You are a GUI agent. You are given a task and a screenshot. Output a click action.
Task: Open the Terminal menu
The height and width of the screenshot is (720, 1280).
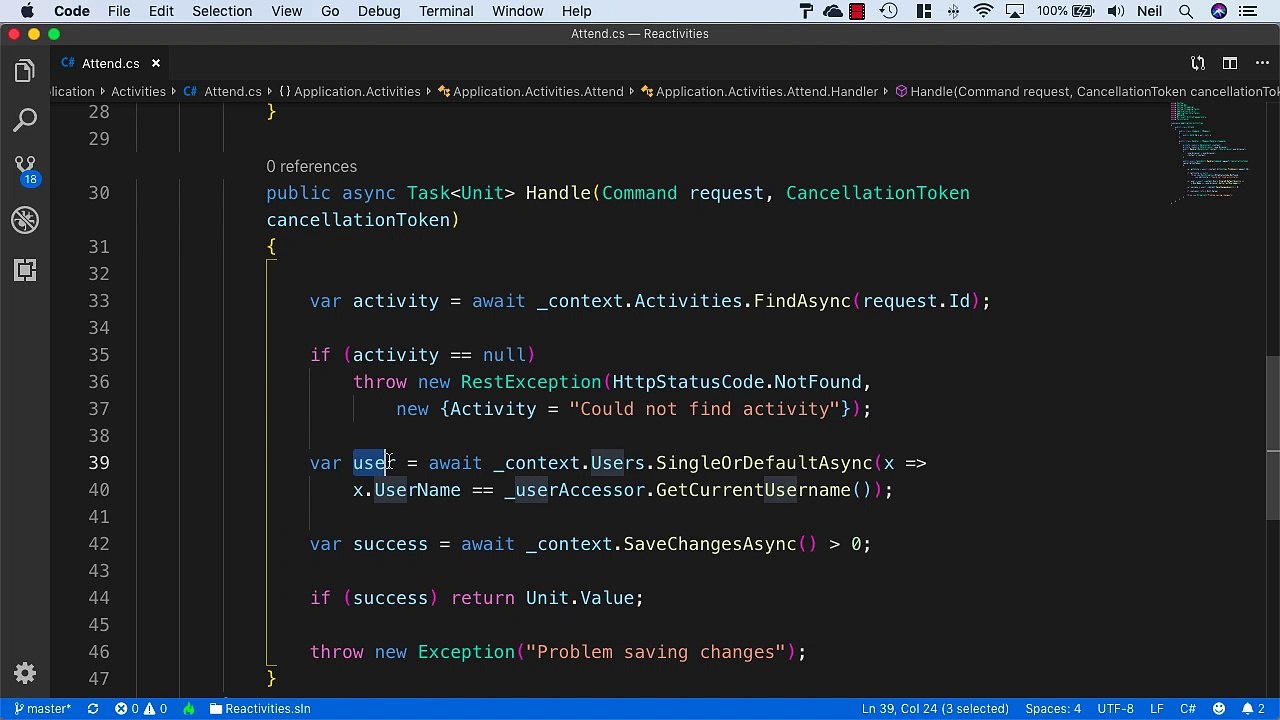pyautogui.click(x=446, y=11)
